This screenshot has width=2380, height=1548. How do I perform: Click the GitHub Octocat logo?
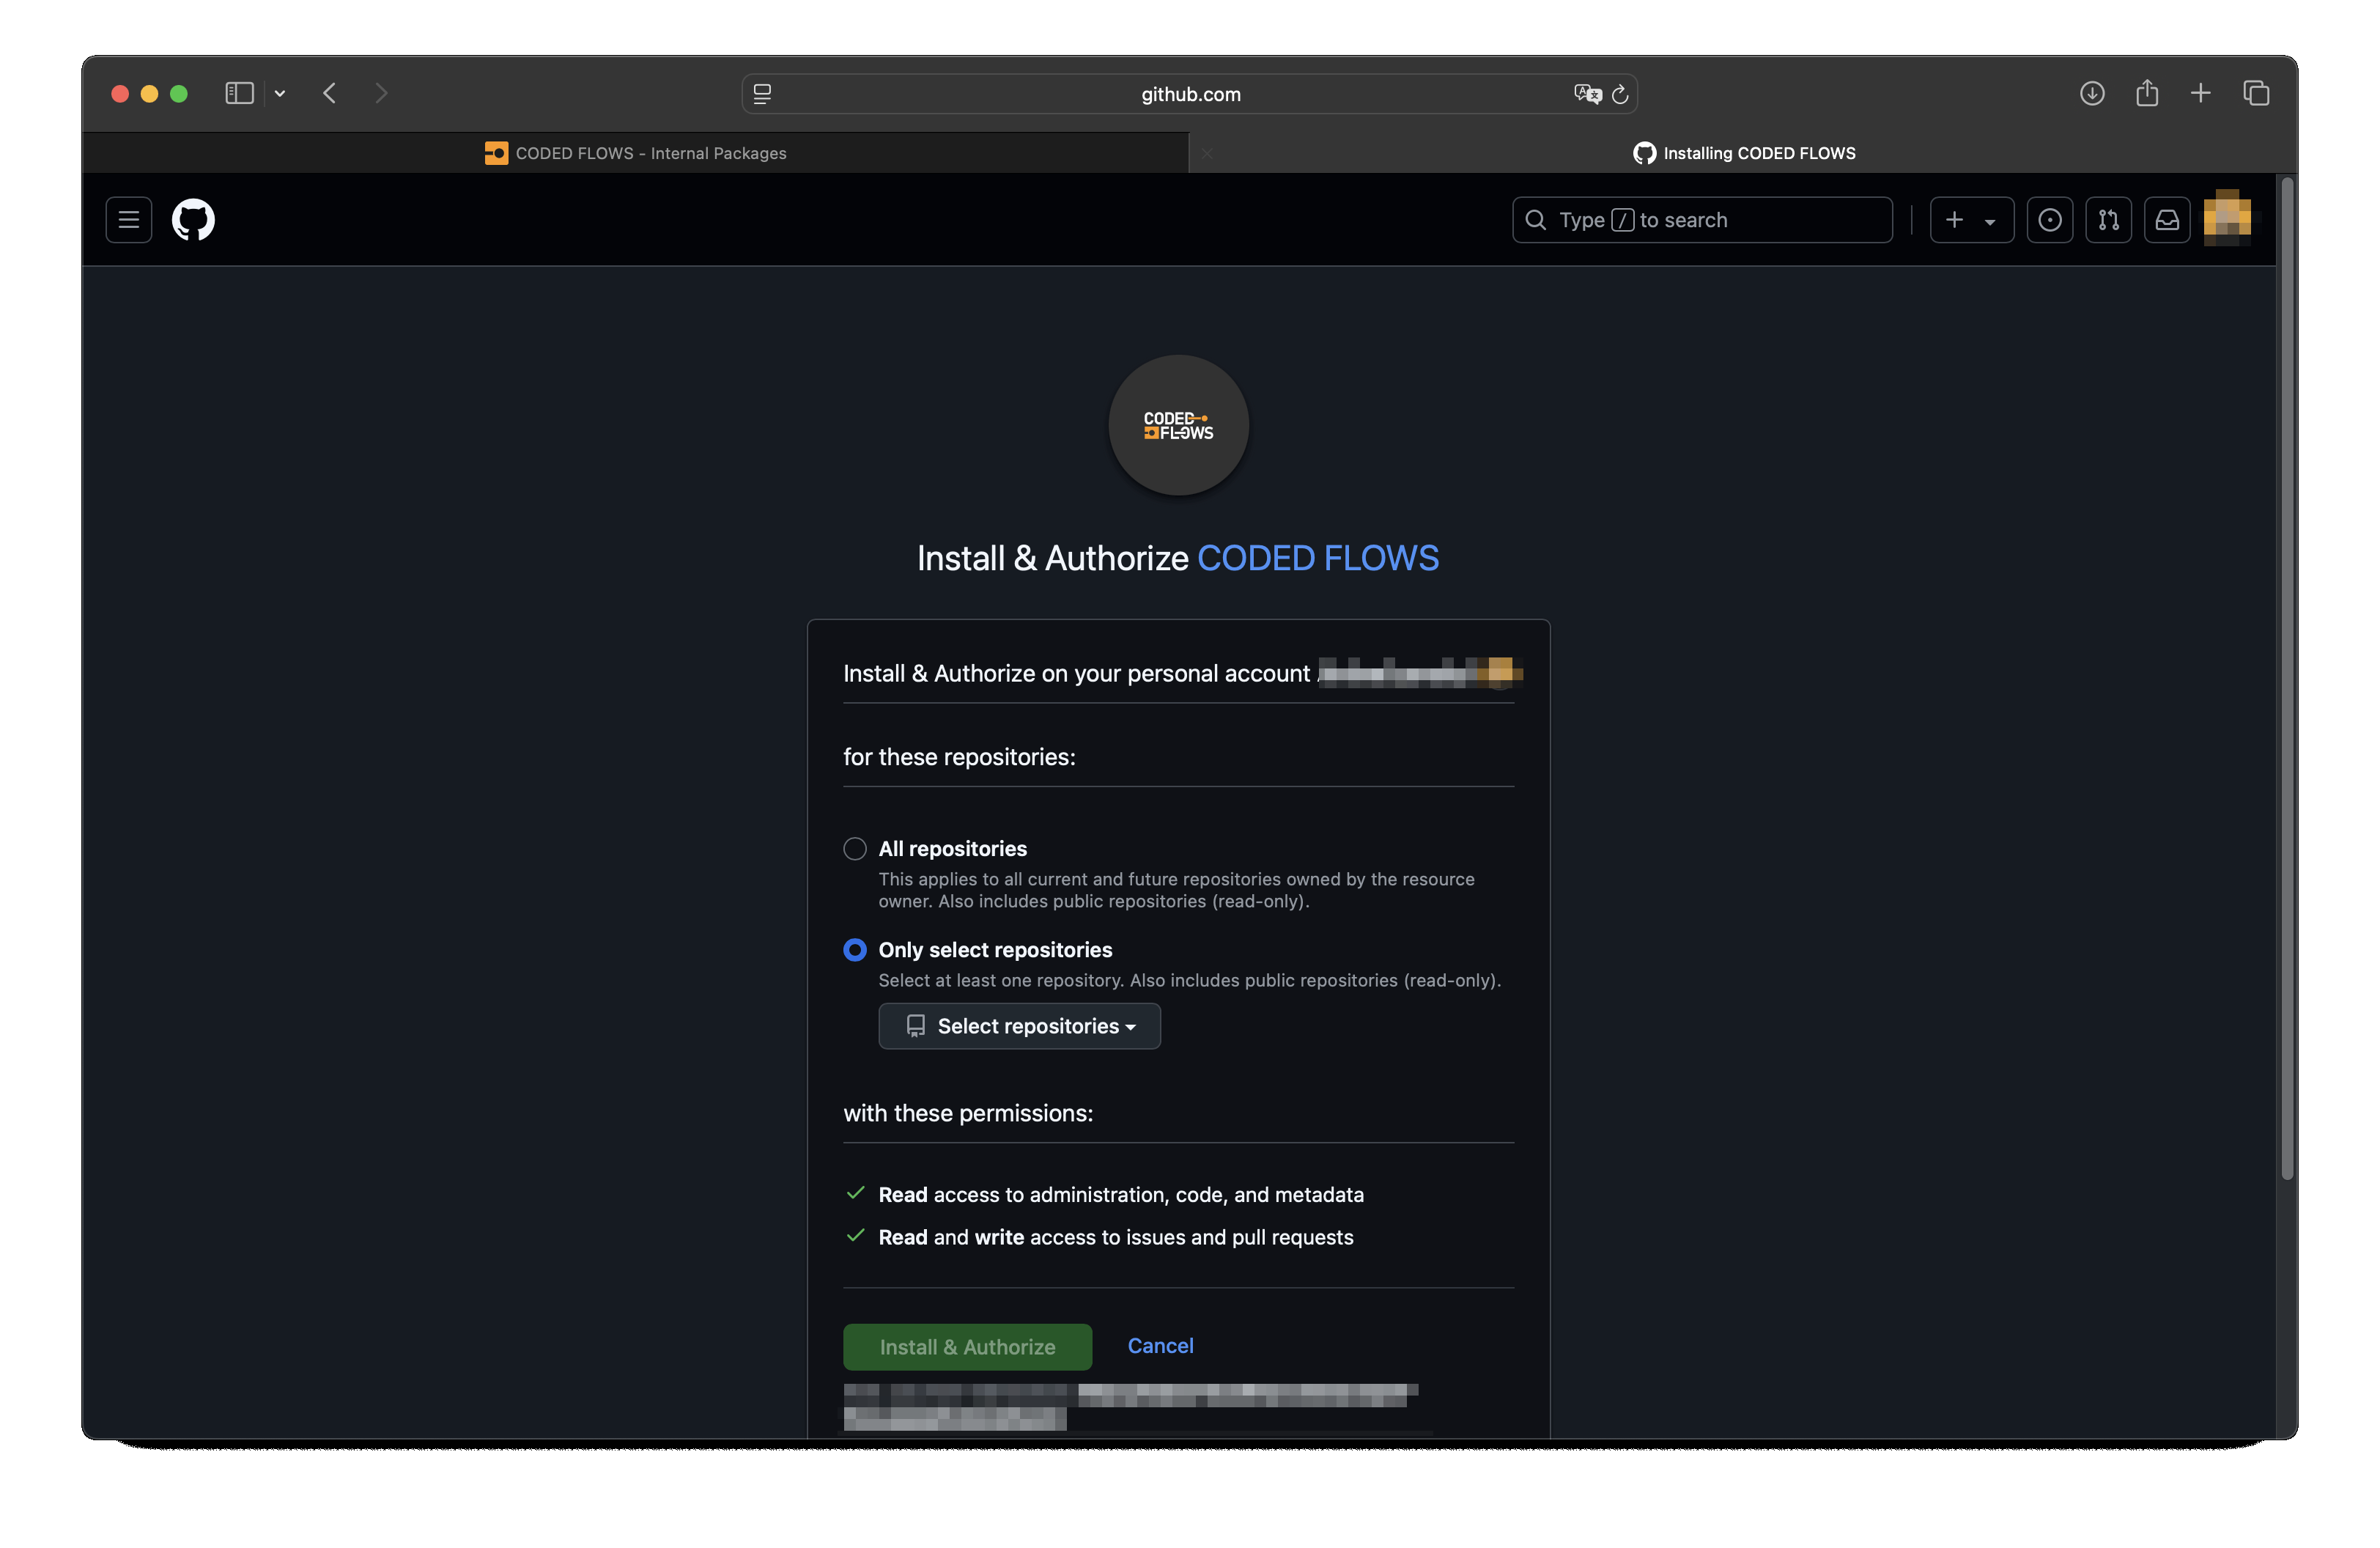pyautogui.click(x=193, y=220)
